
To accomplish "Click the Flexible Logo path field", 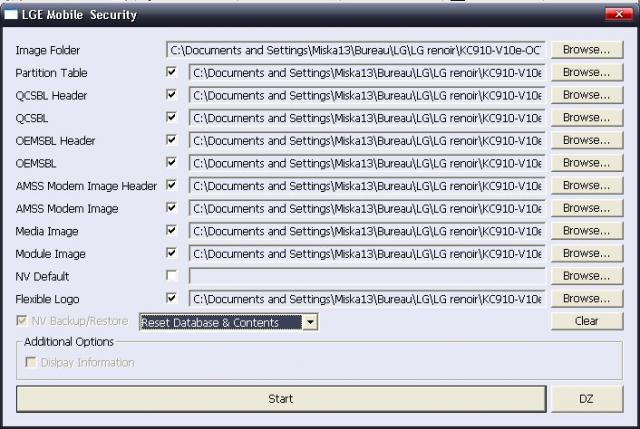I will pos(367,299).
